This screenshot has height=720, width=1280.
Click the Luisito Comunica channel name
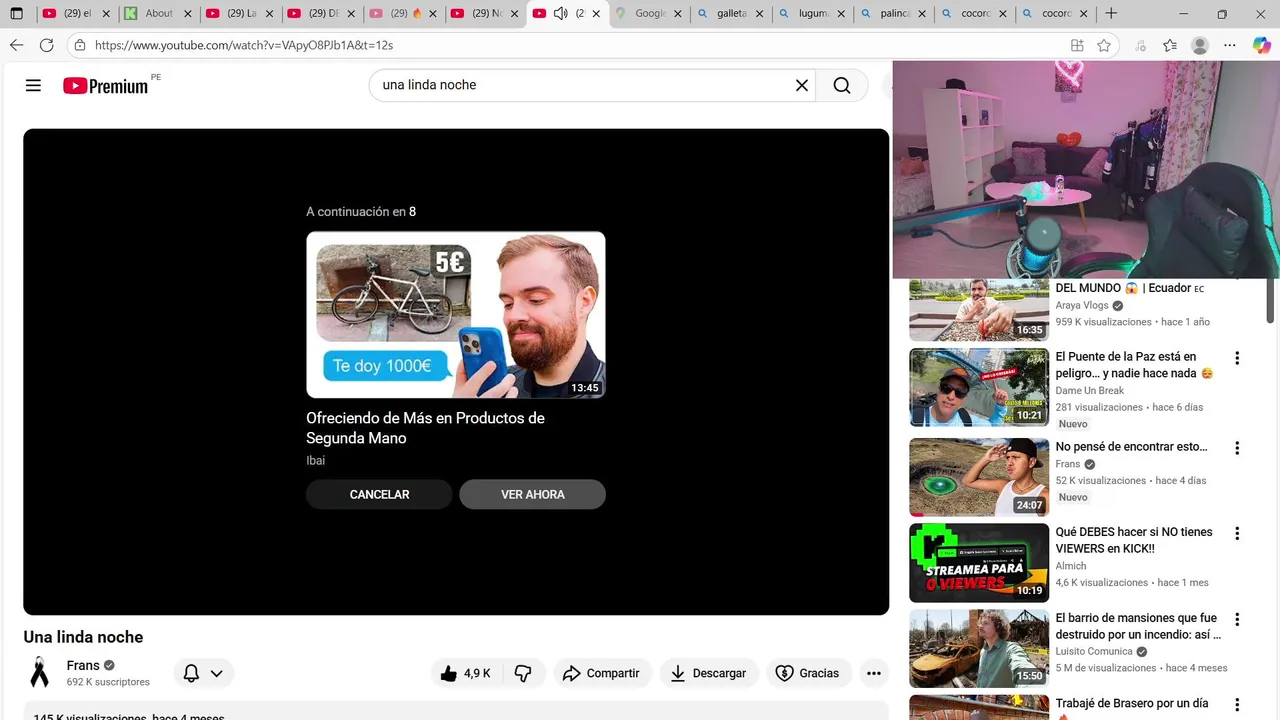click(x=1094, y=652)
